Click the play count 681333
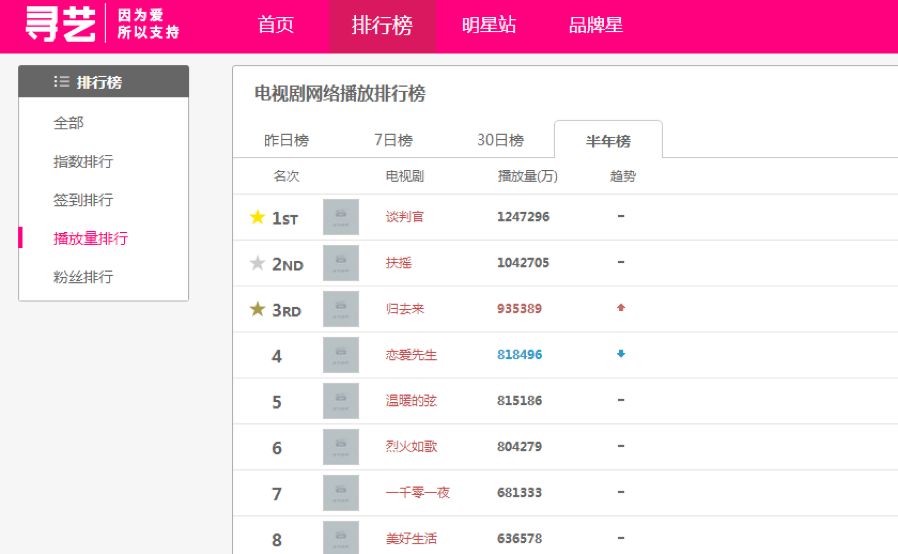The image size is (898, 554). pyautogui.click(x=519, y=492)
